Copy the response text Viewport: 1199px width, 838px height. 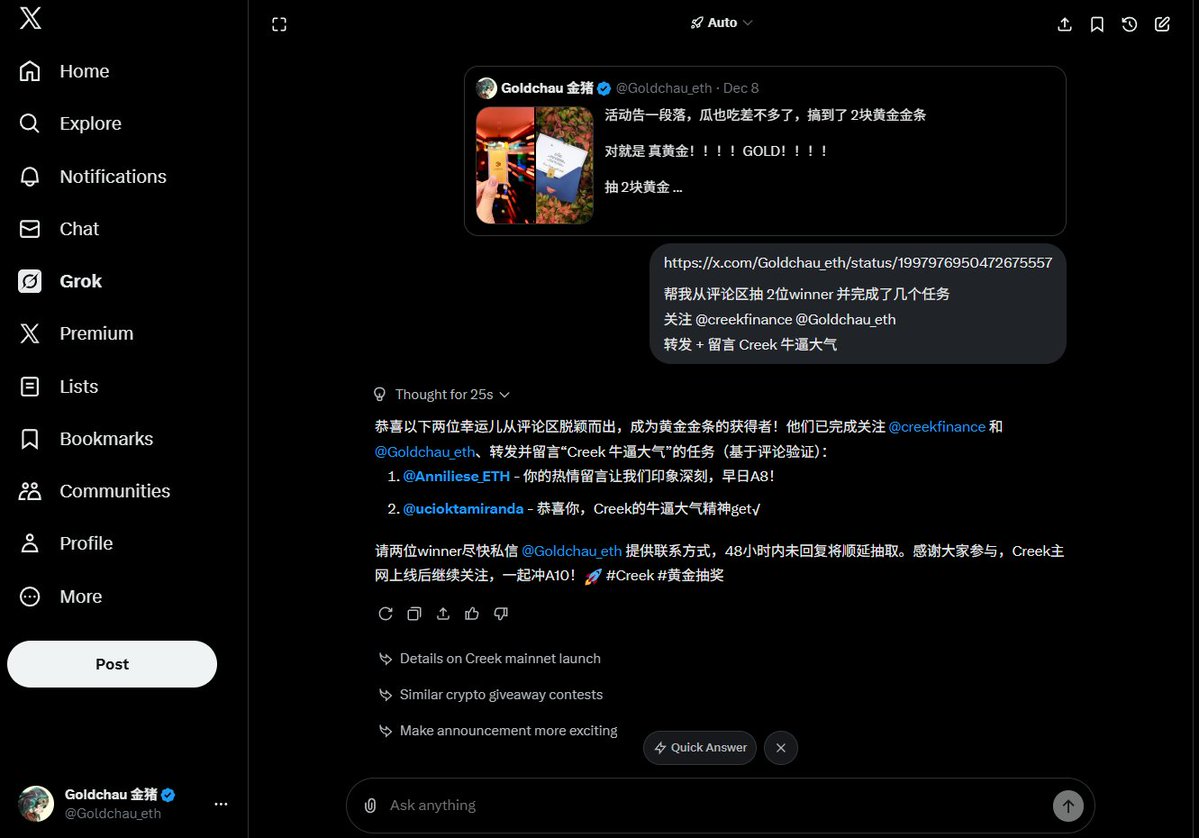tap(414, 614)
